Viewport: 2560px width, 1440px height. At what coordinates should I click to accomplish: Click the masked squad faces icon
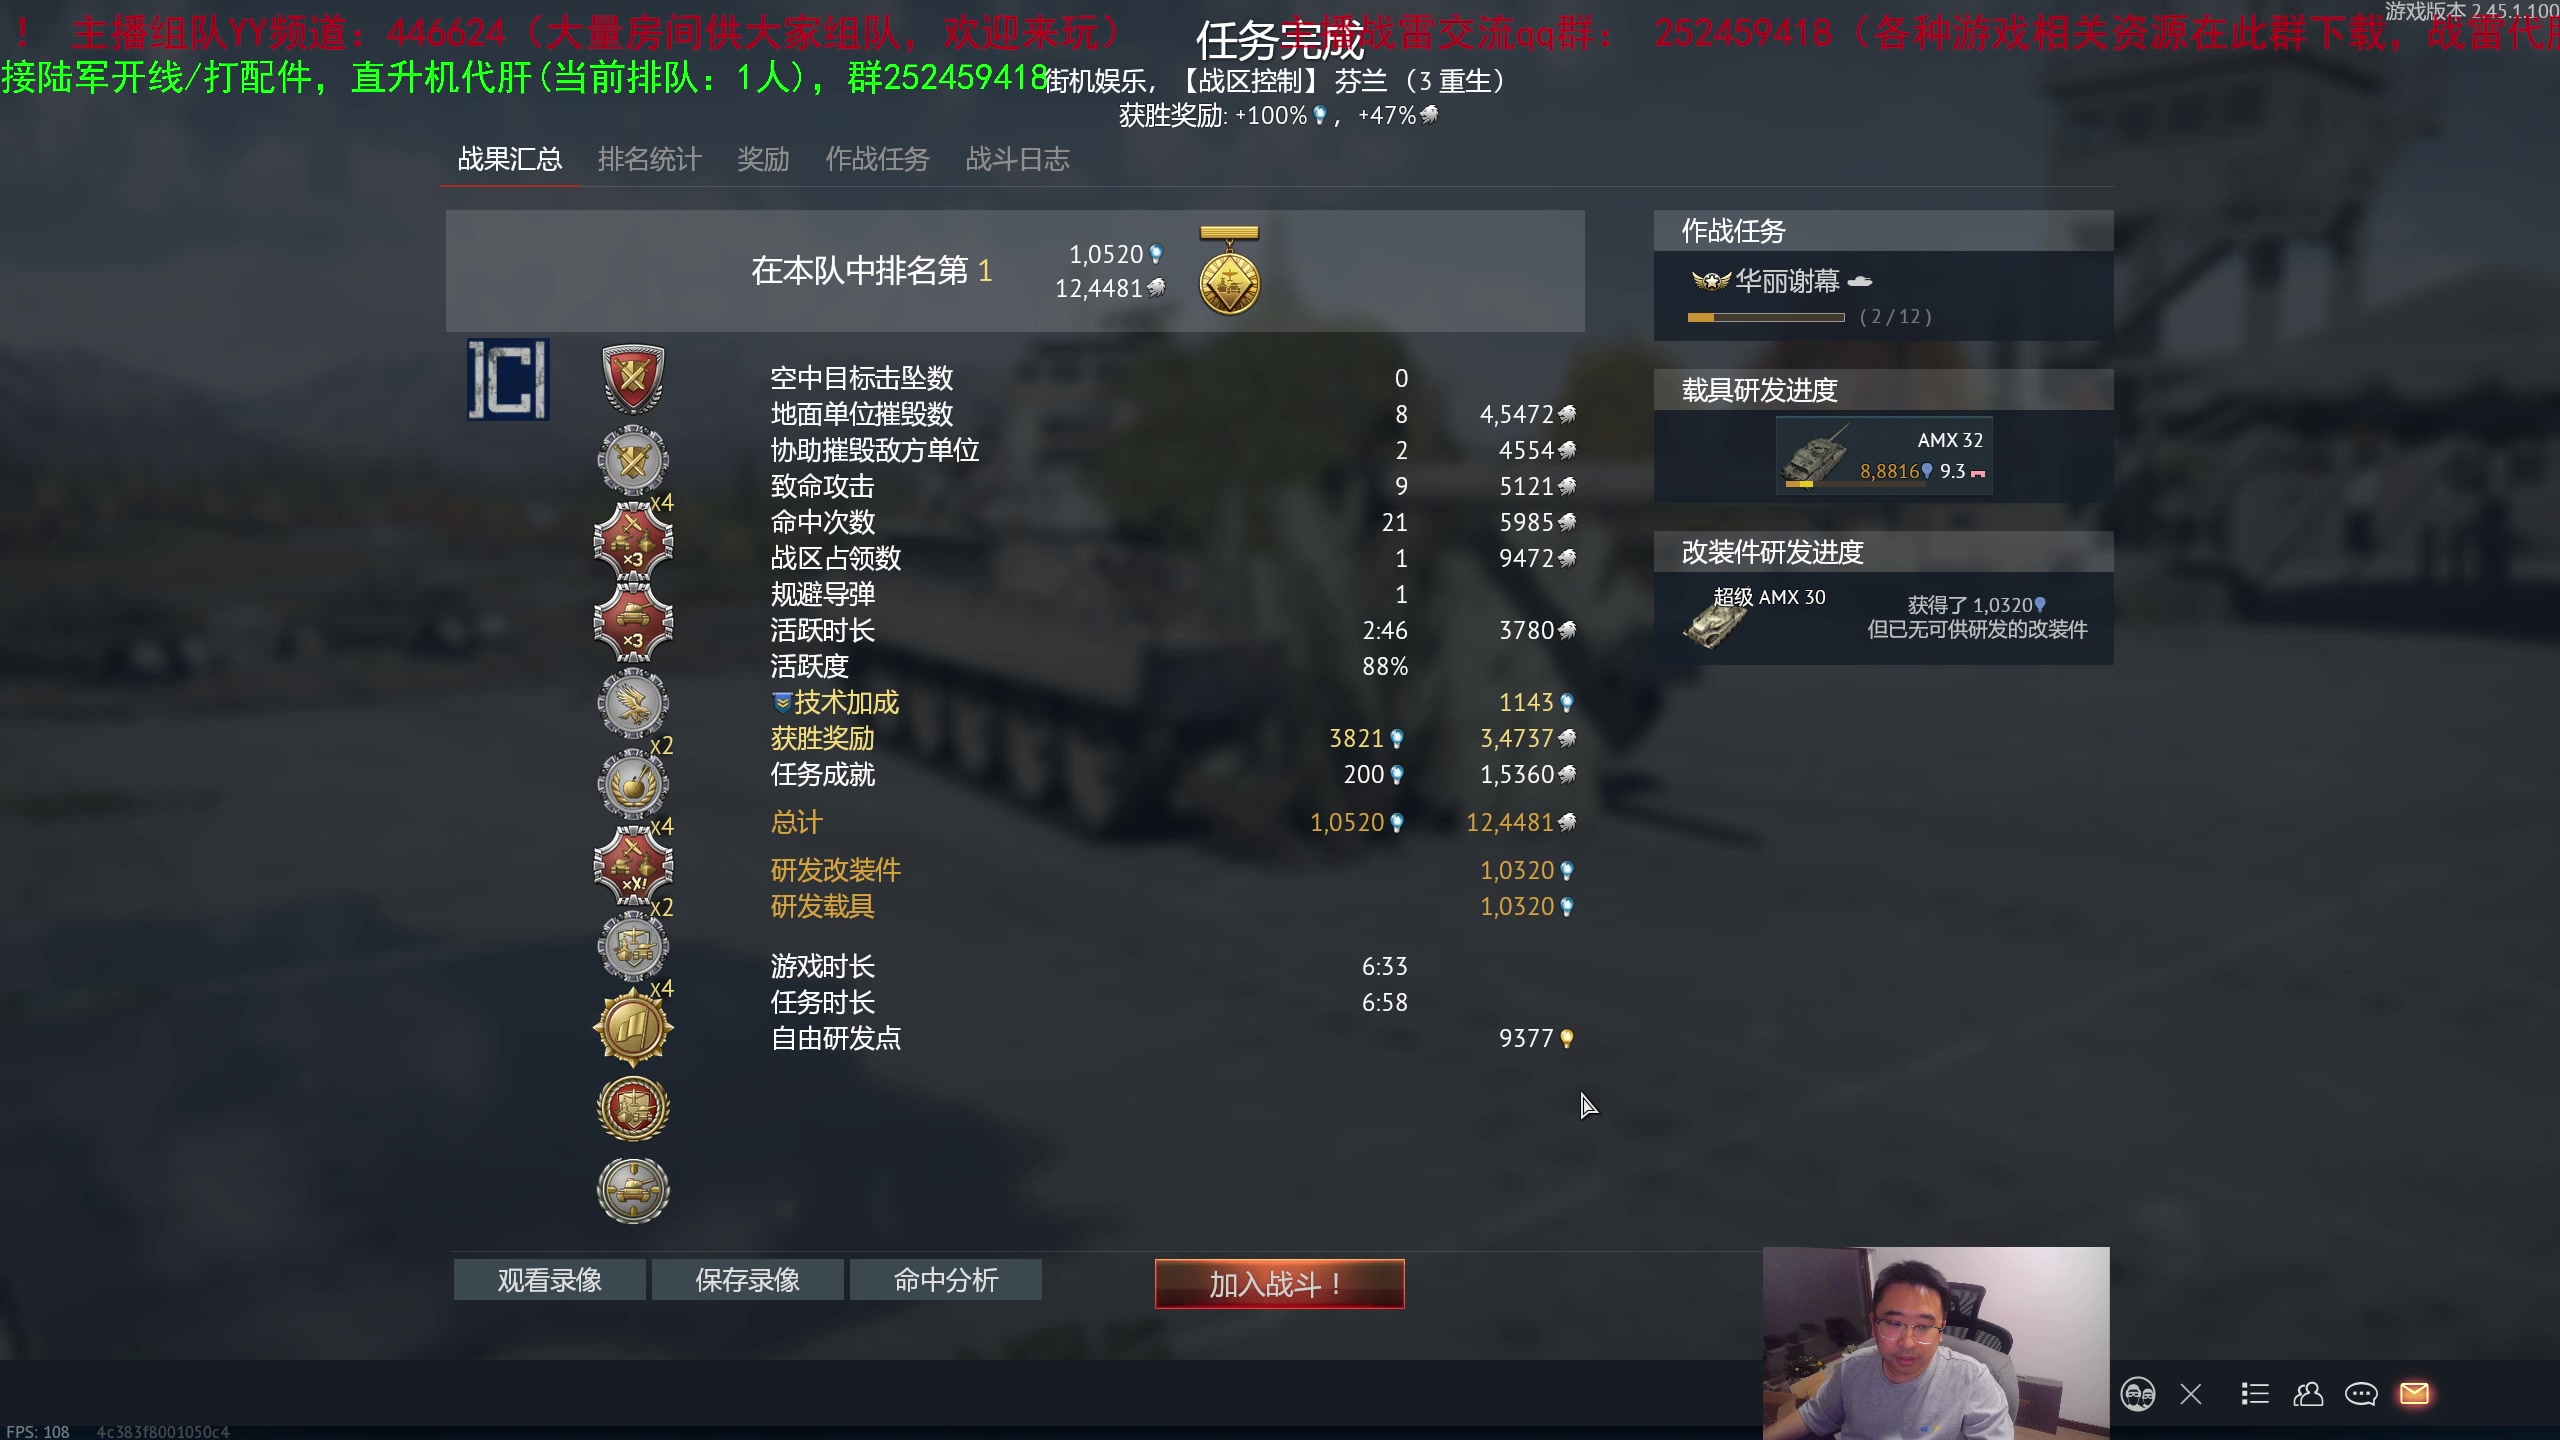tap(2138, 1393)
